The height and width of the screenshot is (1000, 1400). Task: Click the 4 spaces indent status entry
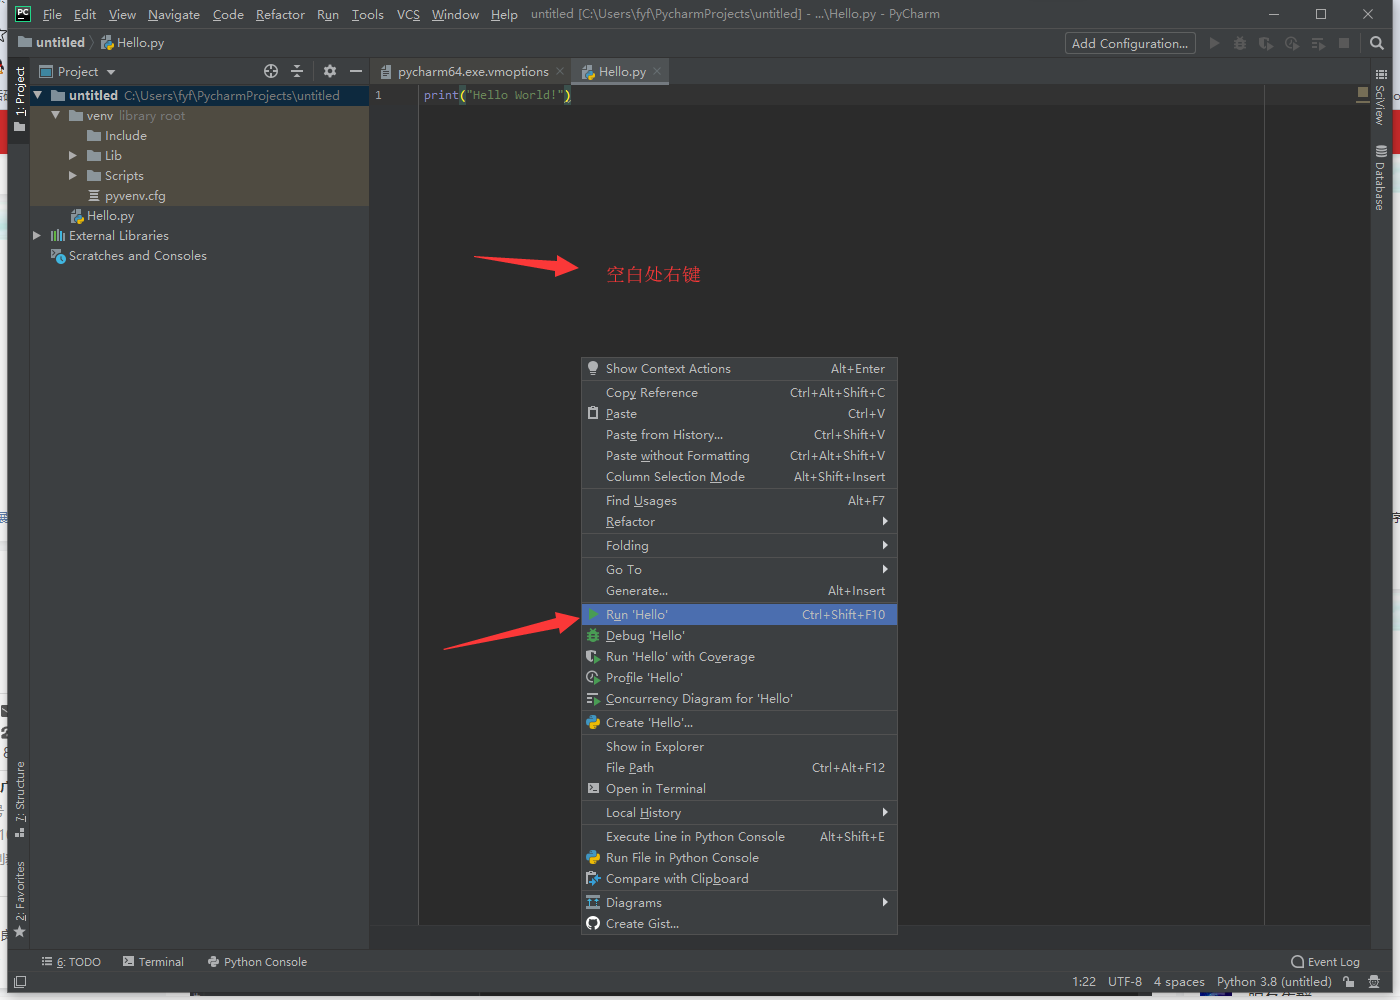tap(1179, 981)
